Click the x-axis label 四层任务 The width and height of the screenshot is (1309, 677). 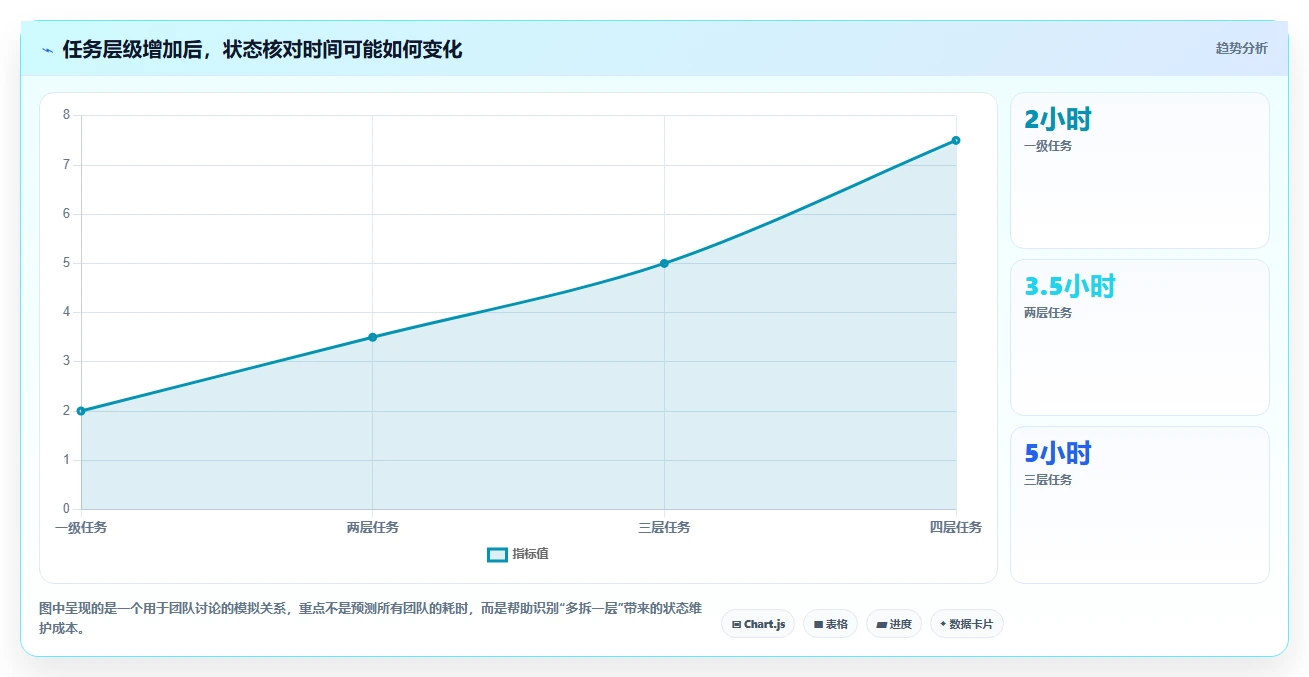coord(956,528)
